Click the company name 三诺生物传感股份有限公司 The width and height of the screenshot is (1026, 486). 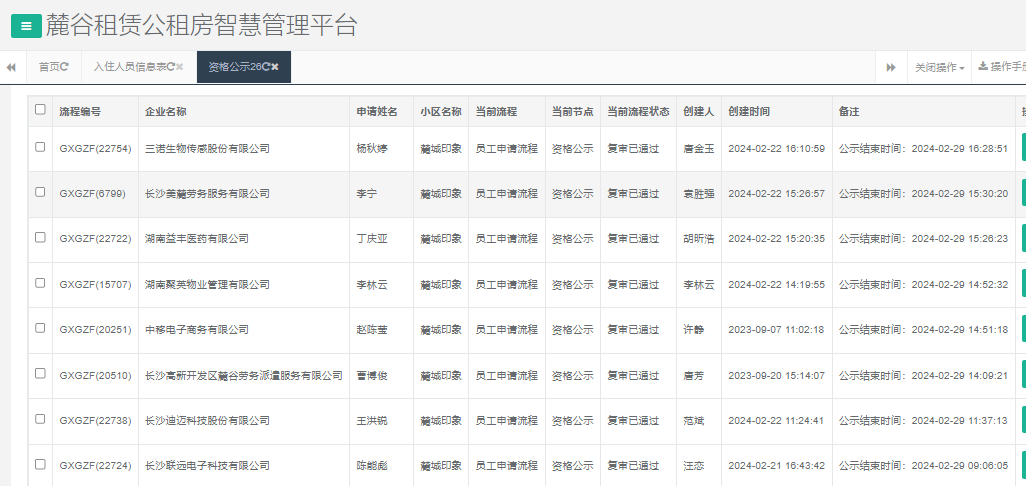point(207,148)
